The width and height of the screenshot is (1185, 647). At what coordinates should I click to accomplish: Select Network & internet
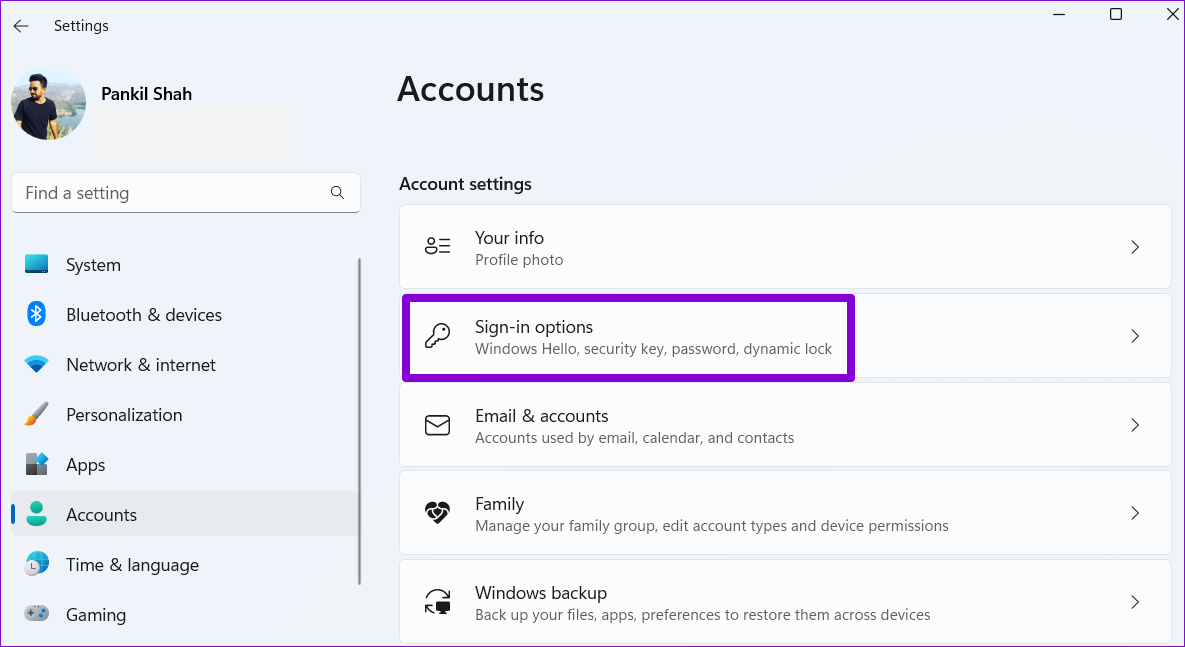141,364
